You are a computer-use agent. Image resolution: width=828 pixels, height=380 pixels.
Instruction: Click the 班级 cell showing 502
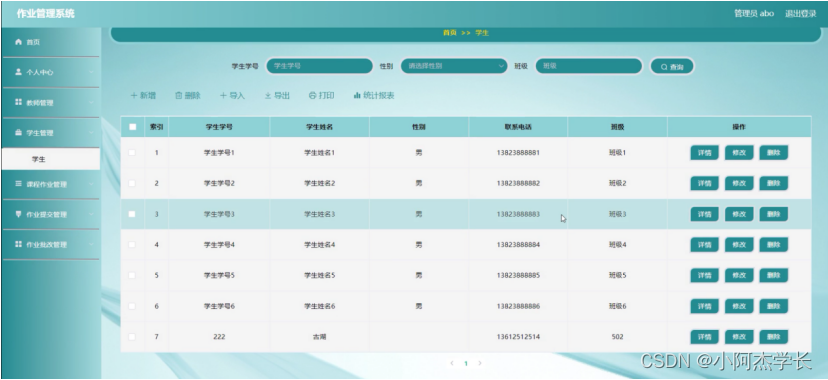pos(617,337)
